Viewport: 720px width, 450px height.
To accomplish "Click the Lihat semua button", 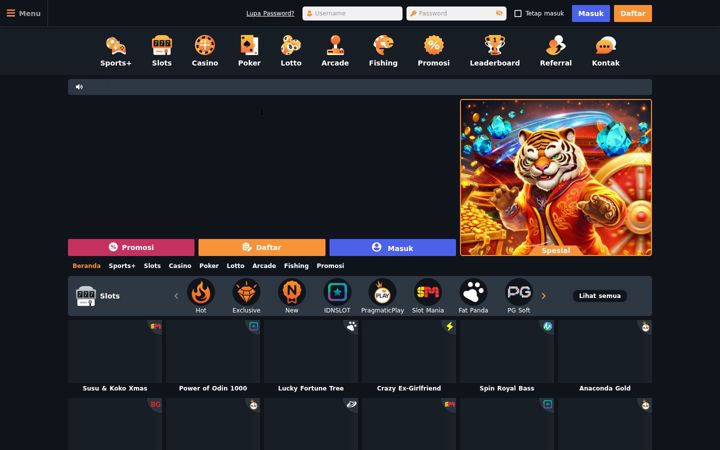I will (600, 296).
